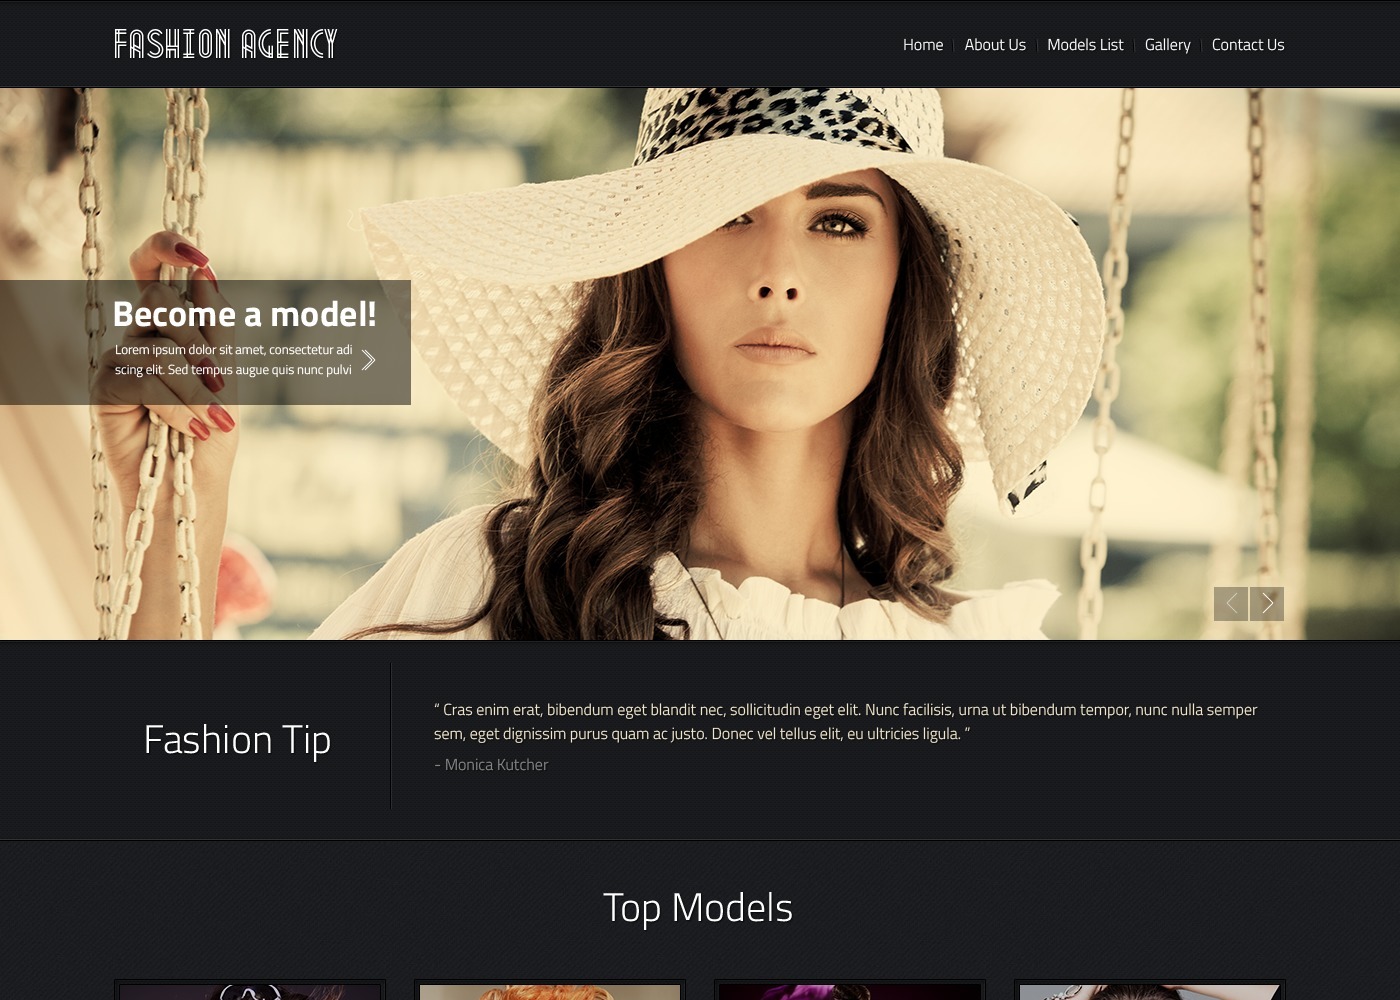Click the Lorem ipsum caption text in banner

pos(233,360)
